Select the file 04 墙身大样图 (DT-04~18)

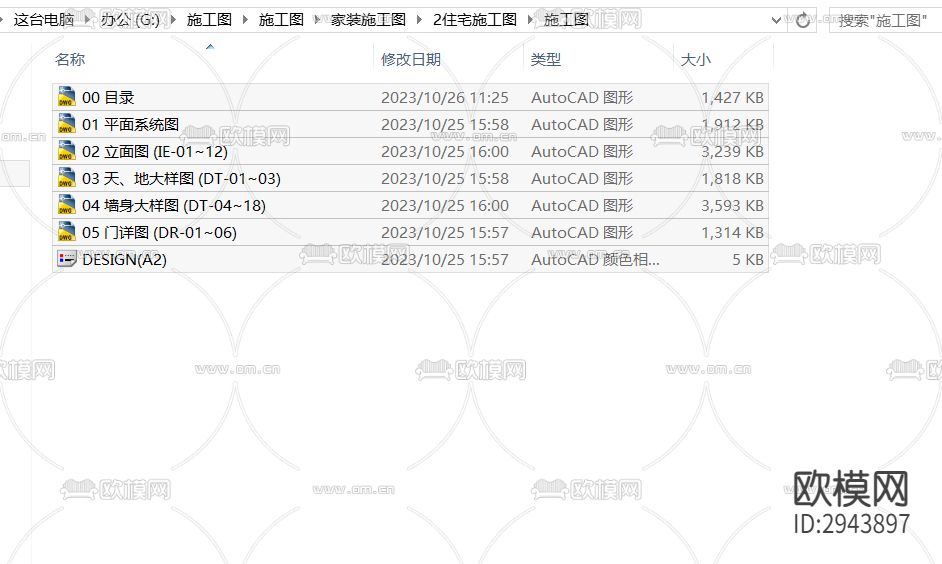174,205
